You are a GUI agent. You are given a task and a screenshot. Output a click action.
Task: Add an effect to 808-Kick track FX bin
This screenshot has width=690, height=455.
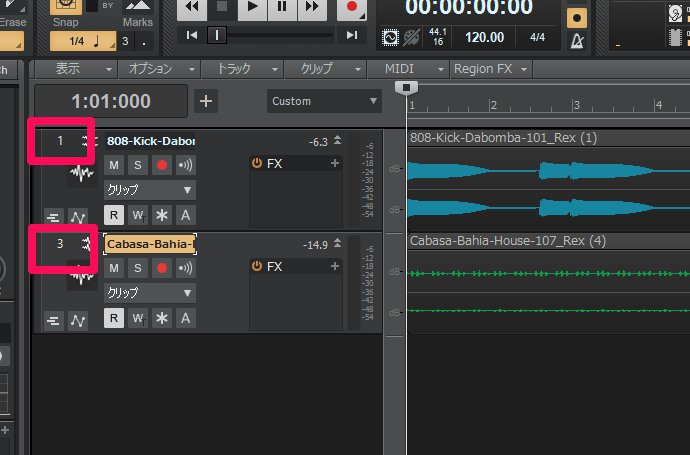[x=335, y=163]
